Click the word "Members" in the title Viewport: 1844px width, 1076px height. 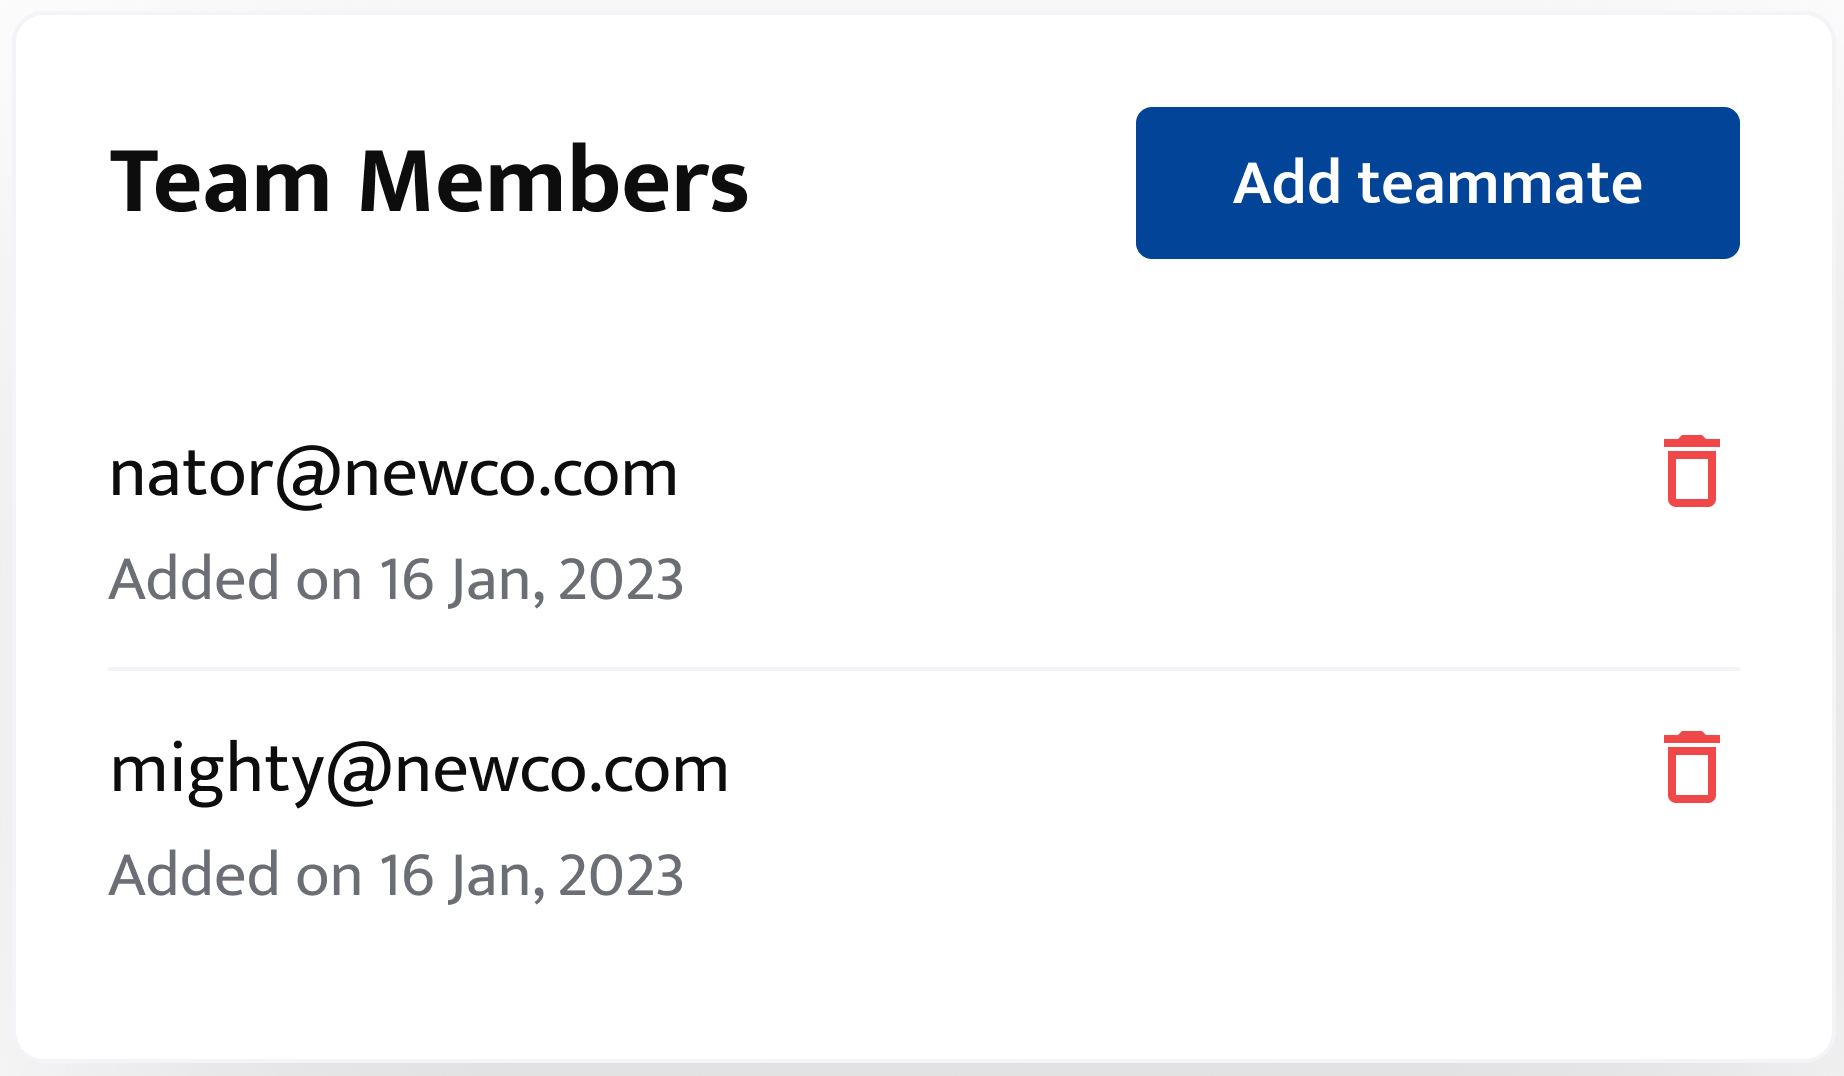point(553,182)
